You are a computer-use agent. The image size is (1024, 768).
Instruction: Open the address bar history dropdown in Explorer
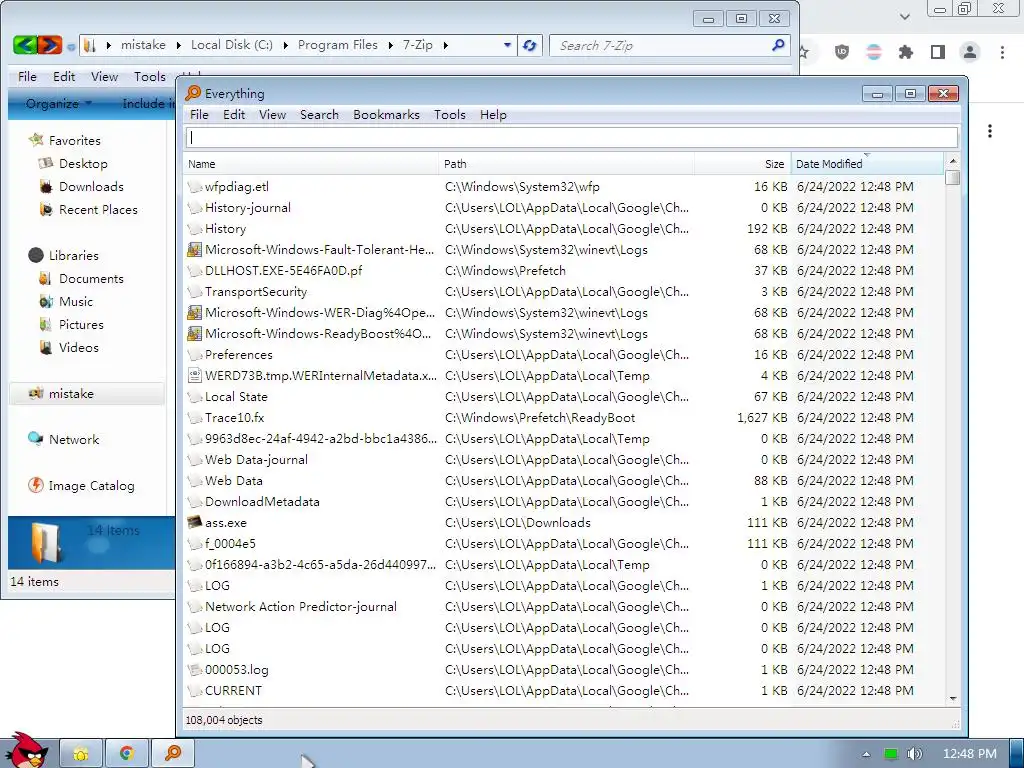click(x=507, y=45)
